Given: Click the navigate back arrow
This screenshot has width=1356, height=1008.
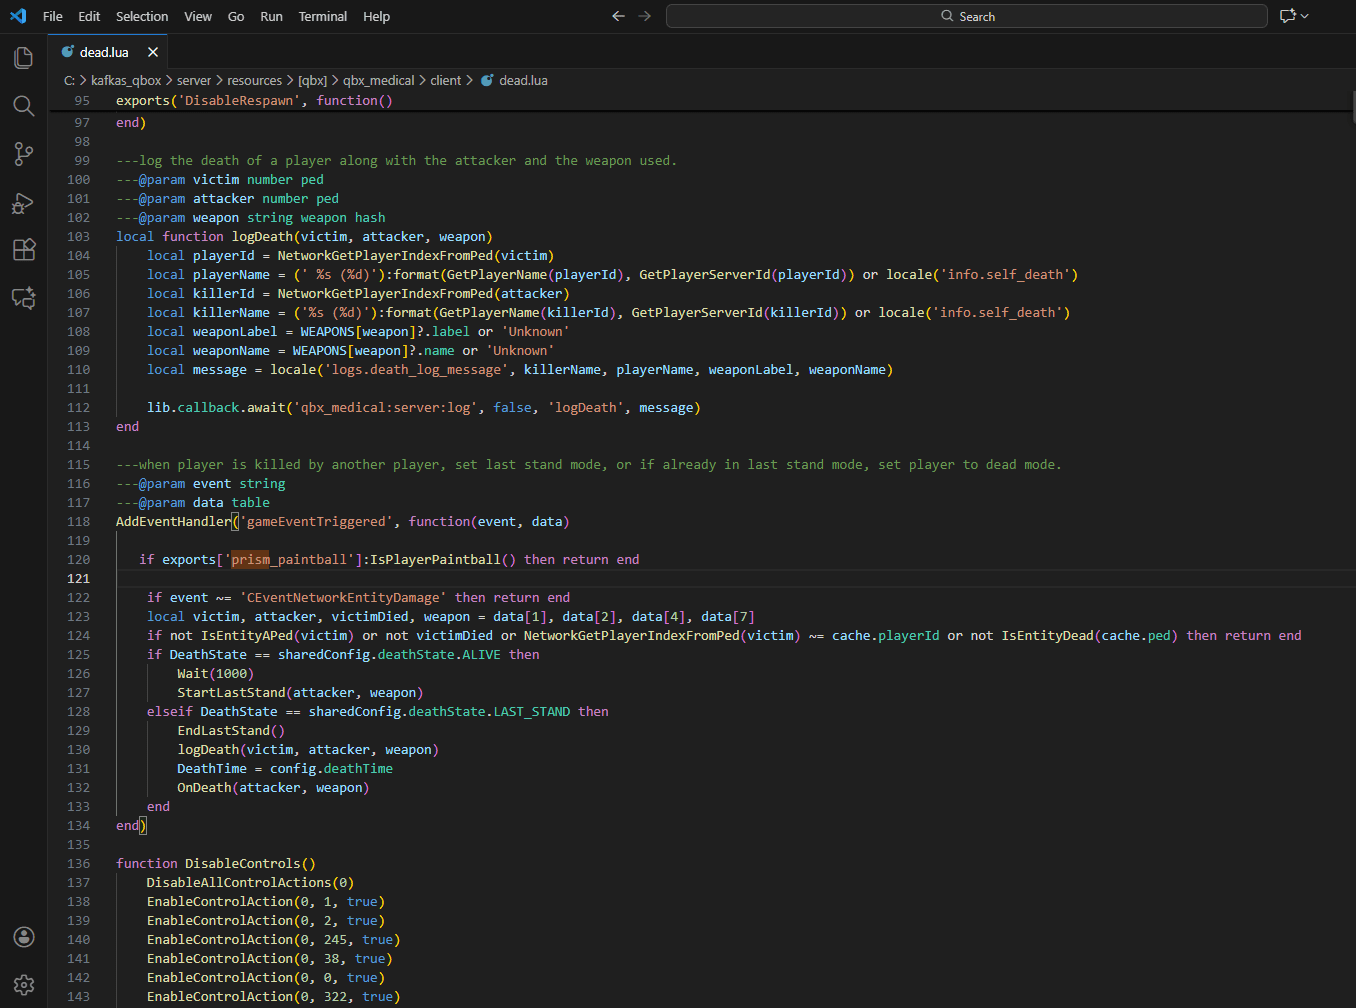Looking at the screenshot, I should 618,16.
